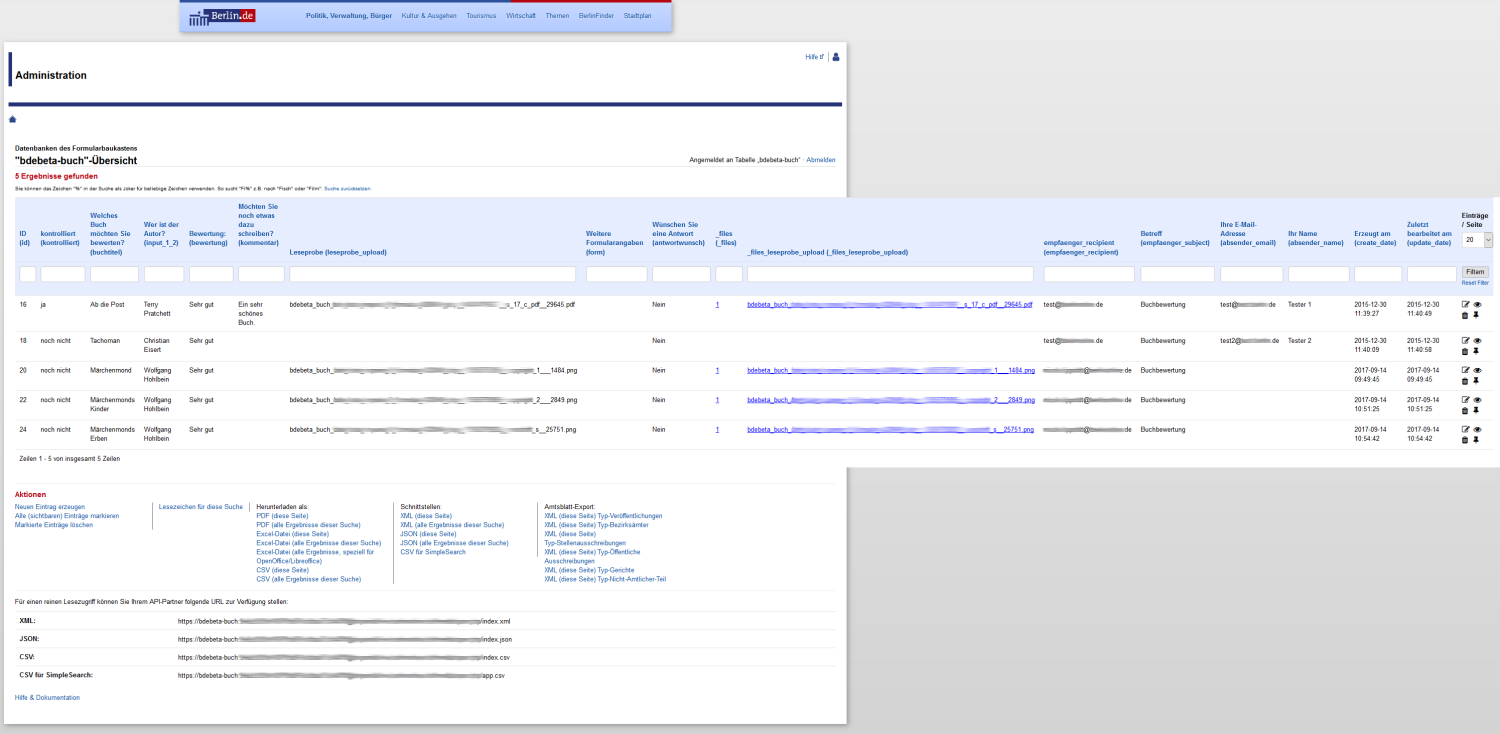Click Suche zurücksetzen link
This screenshot has width=1500, height=734.
[x=348, y=188]
